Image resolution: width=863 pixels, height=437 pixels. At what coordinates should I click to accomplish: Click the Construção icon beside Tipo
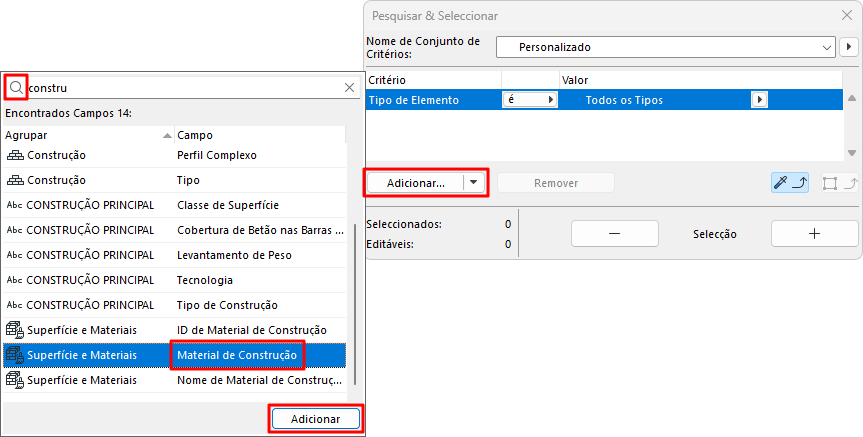tap(15, 180)
